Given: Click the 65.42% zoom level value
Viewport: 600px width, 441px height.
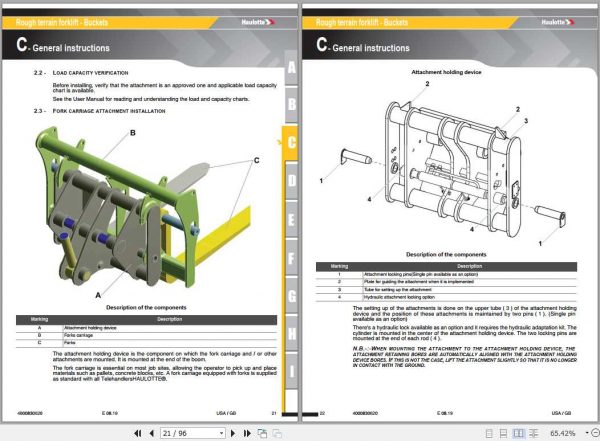Looking at the screenshot, I should [x=562, y=433].
